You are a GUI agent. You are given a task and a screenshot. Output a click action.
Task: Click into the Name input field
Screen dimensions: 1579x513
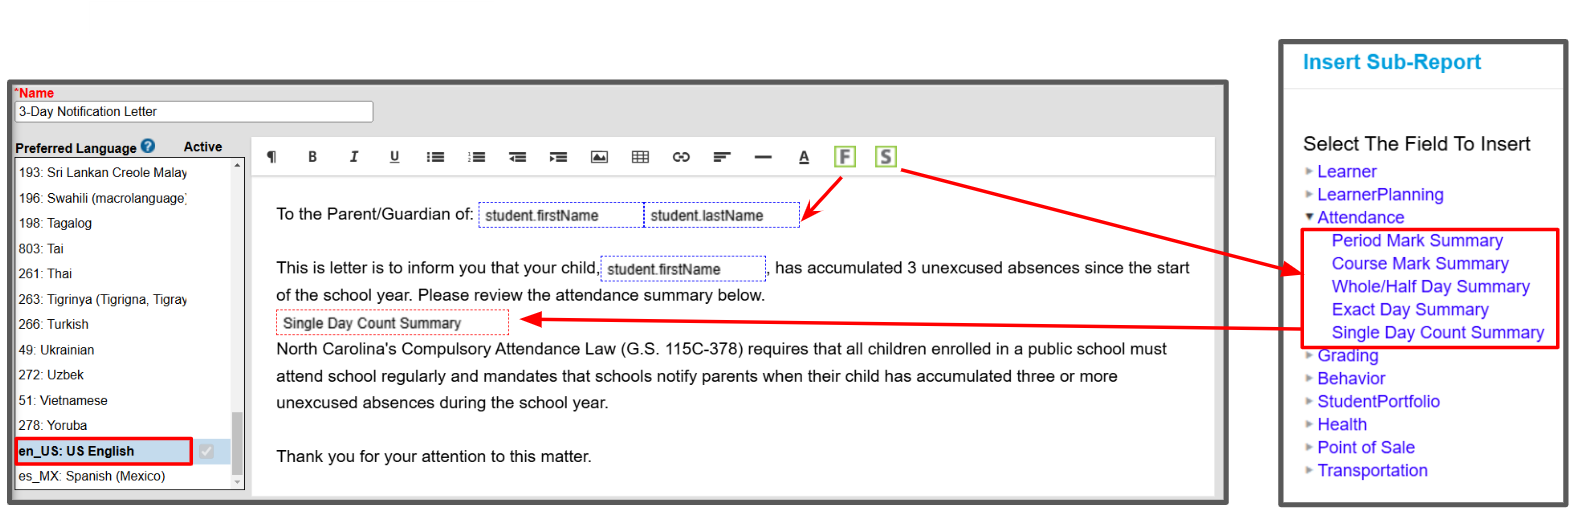194,112
